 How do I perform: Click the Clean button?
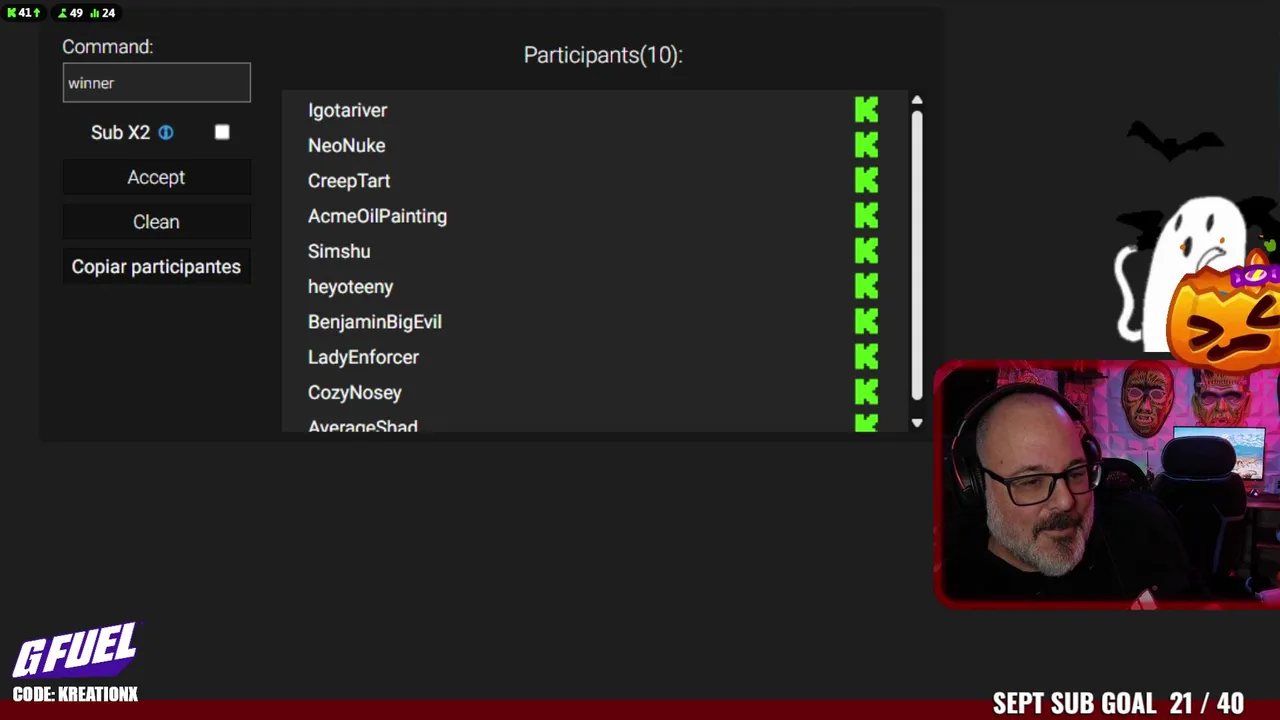point(156,222)
